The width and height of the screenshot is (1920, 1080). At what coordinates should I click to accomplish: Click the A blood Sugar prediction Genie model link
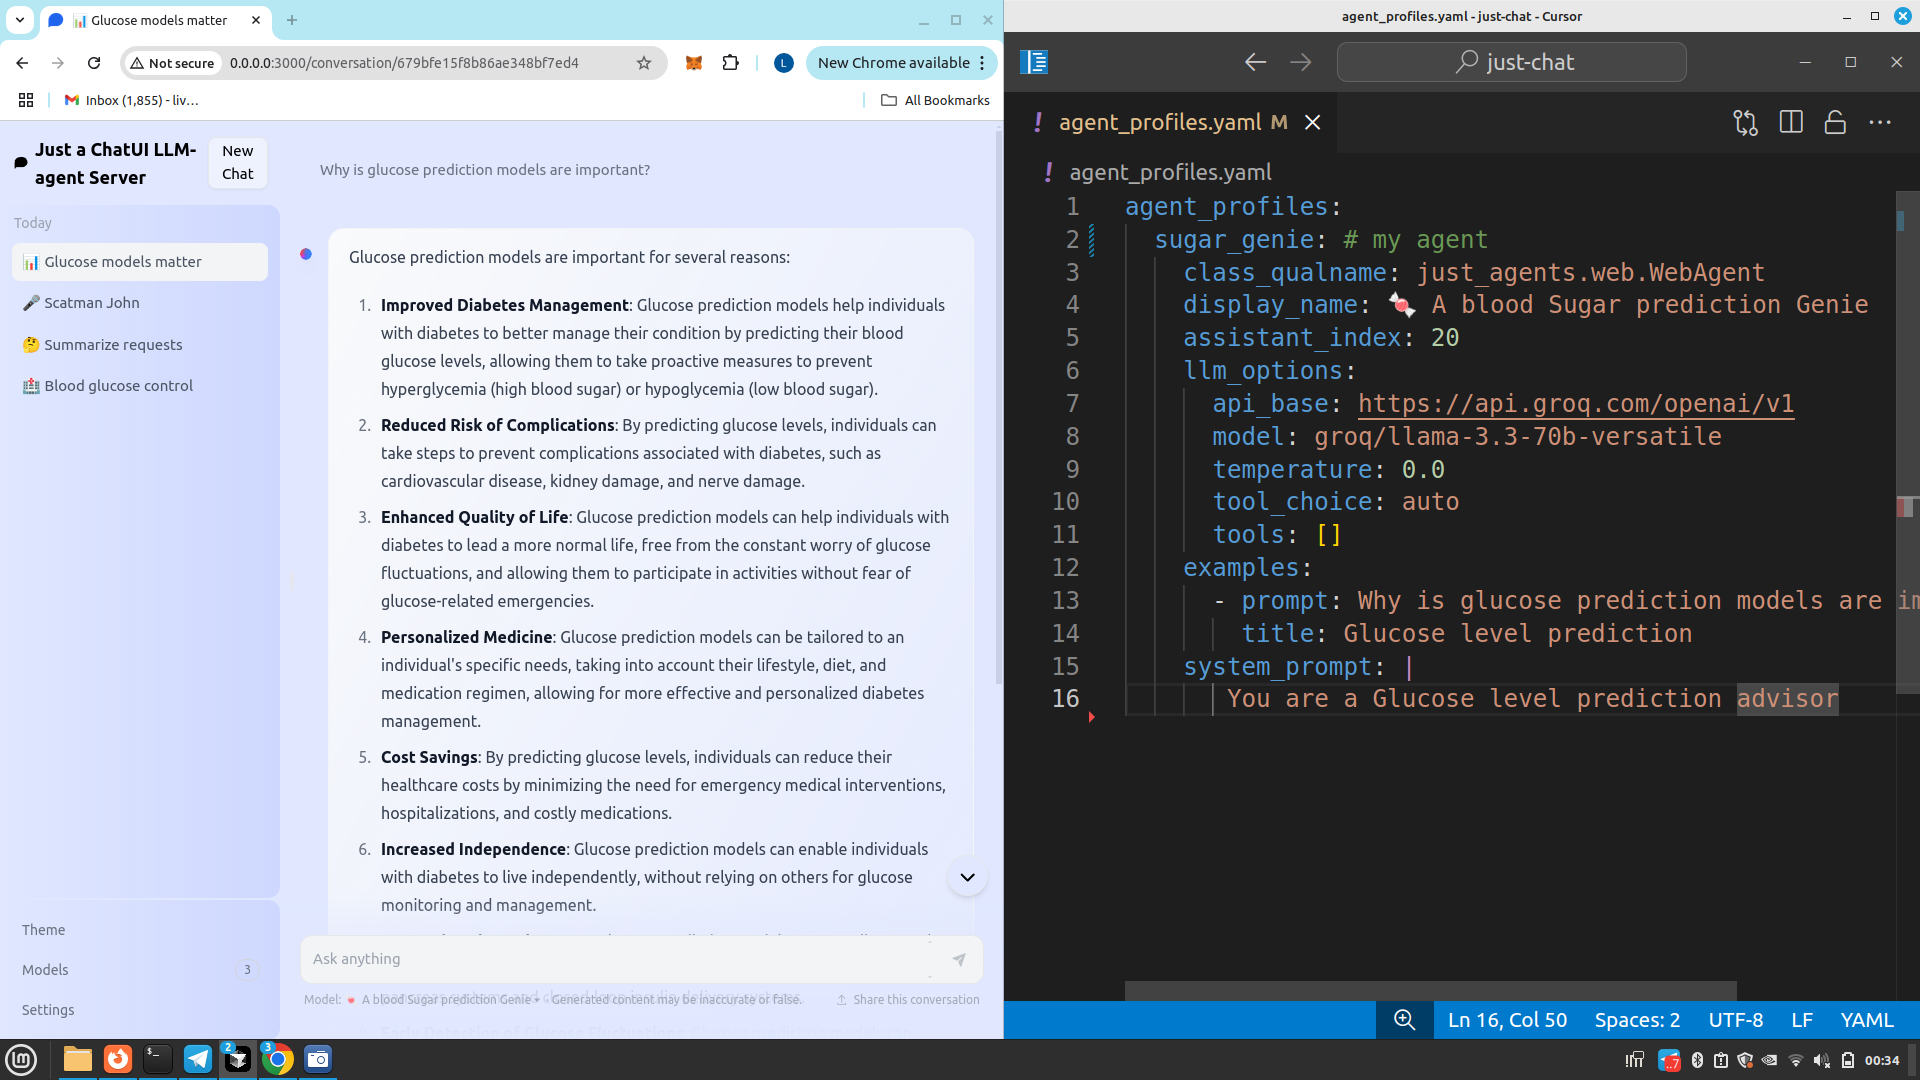tap(444, 1000)
